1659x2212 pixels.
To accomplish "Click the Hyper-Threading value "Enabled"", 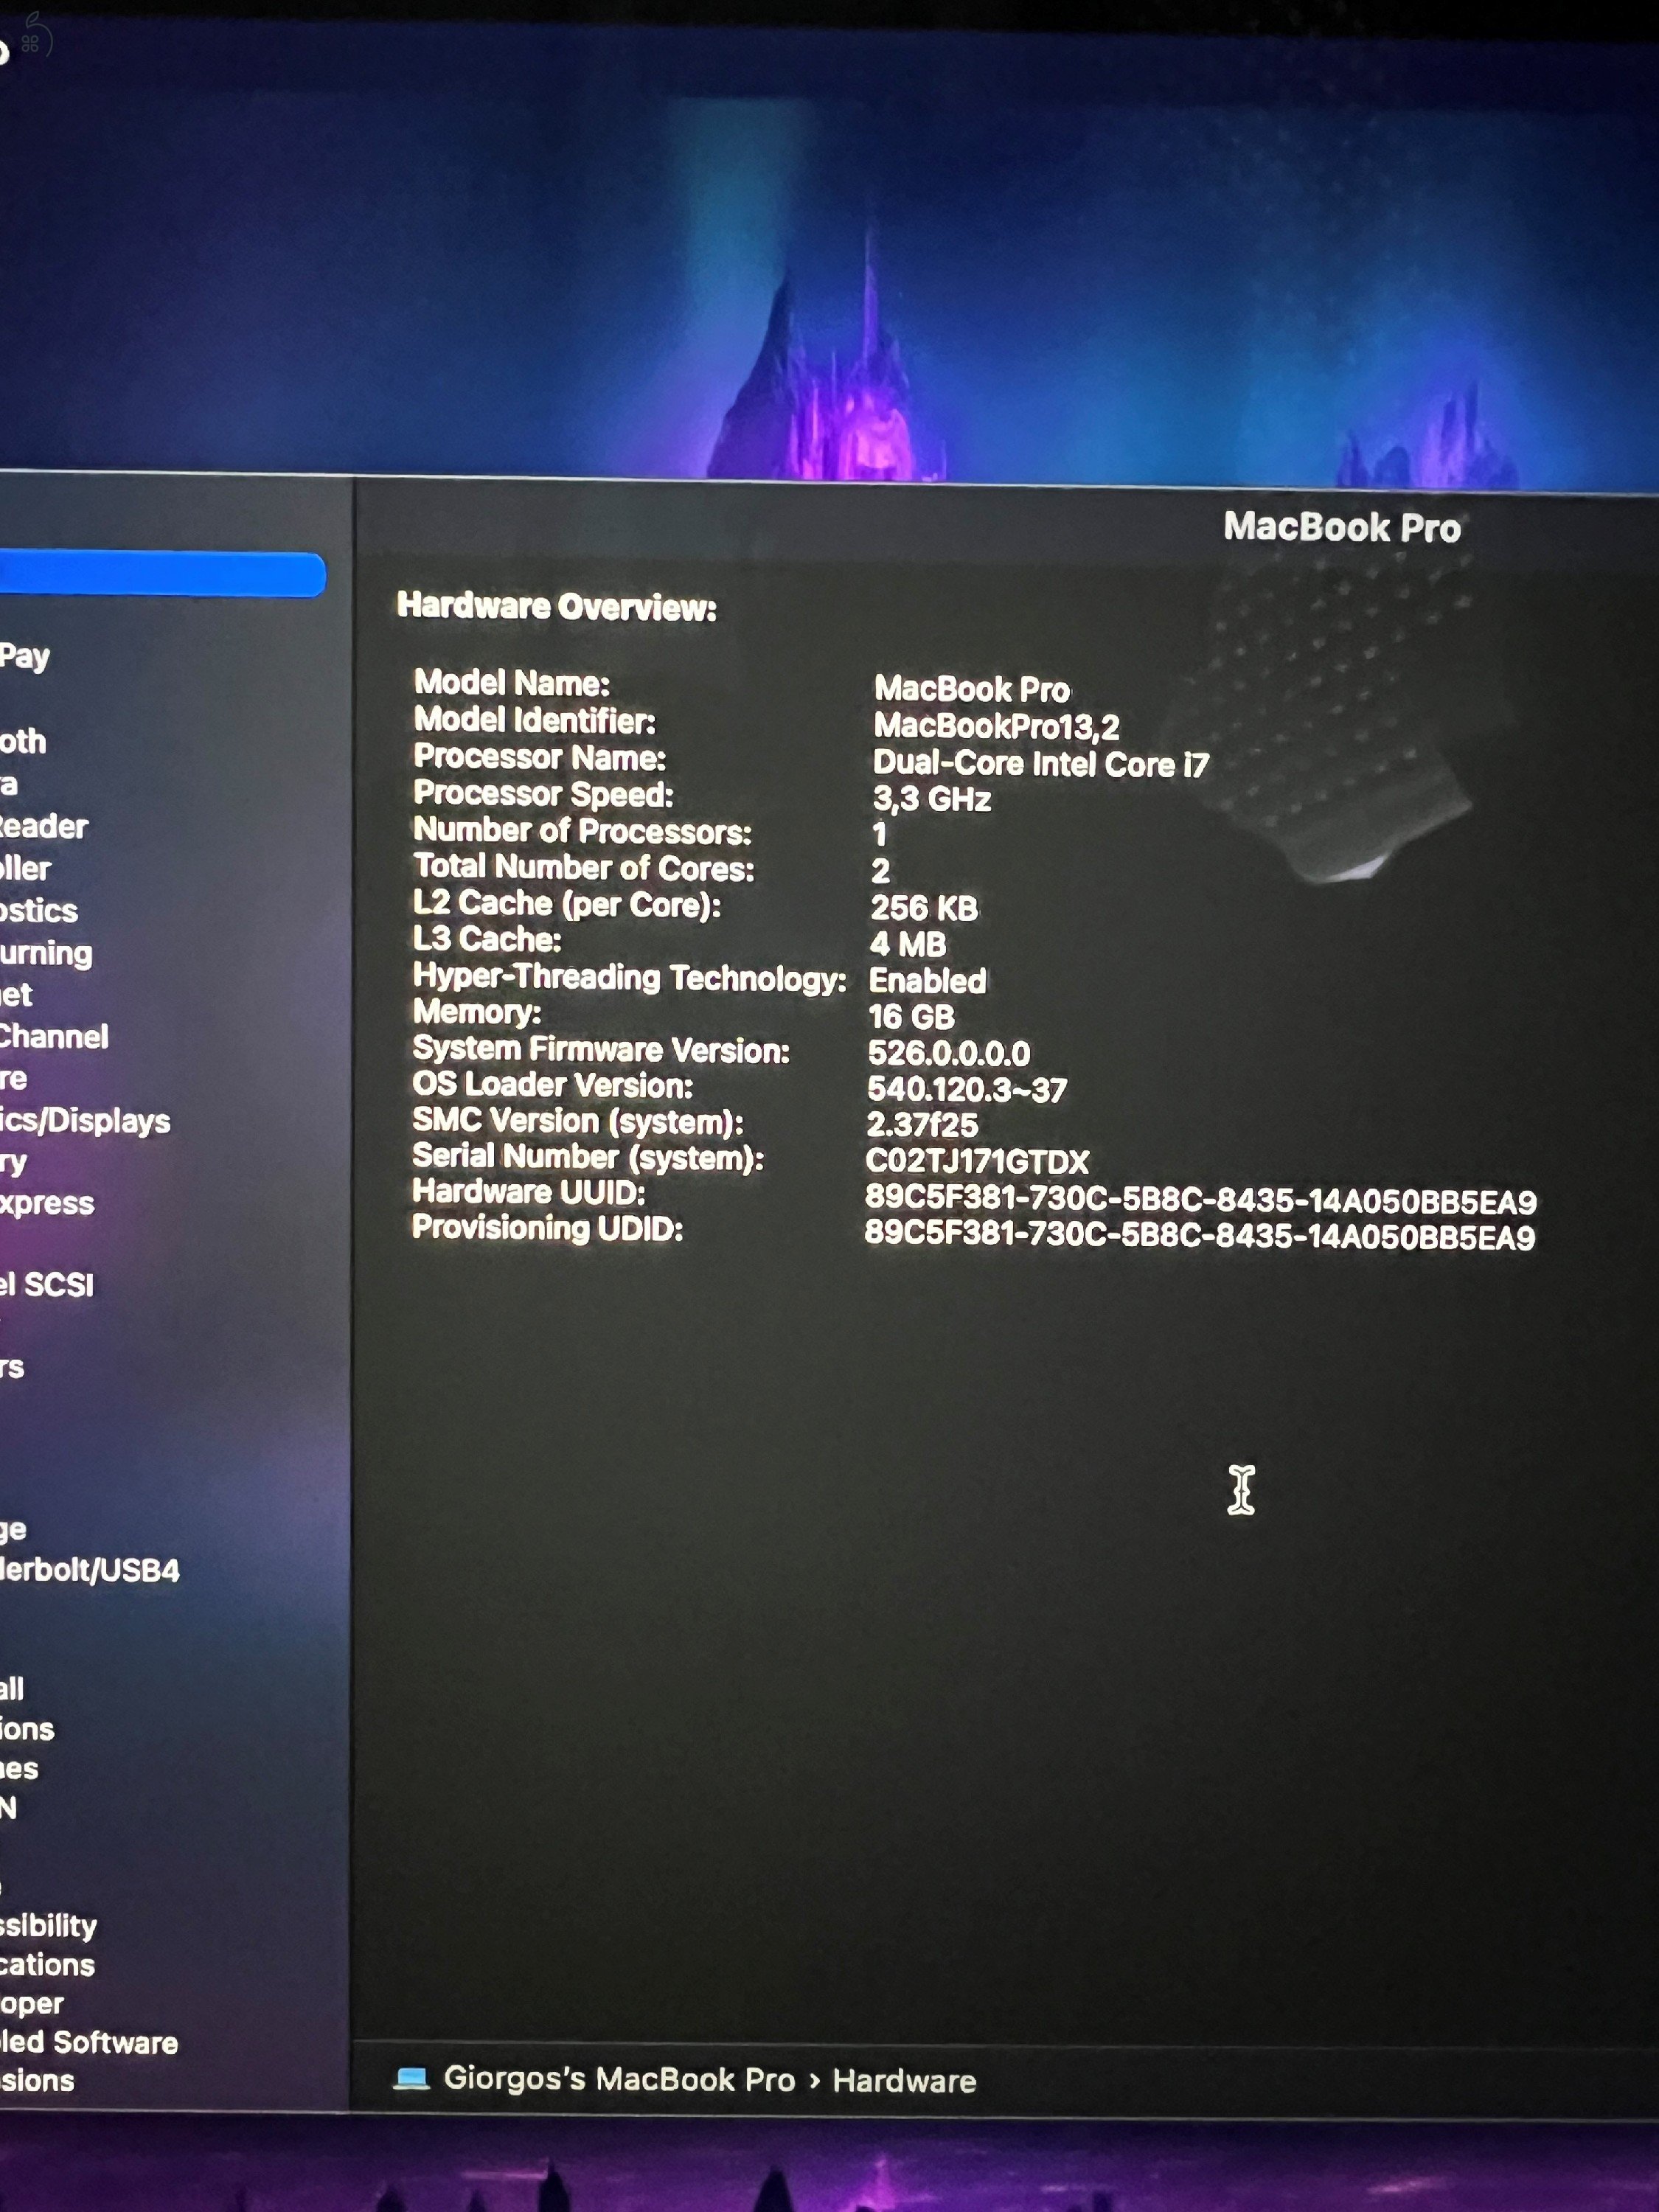I will point(928,980).
